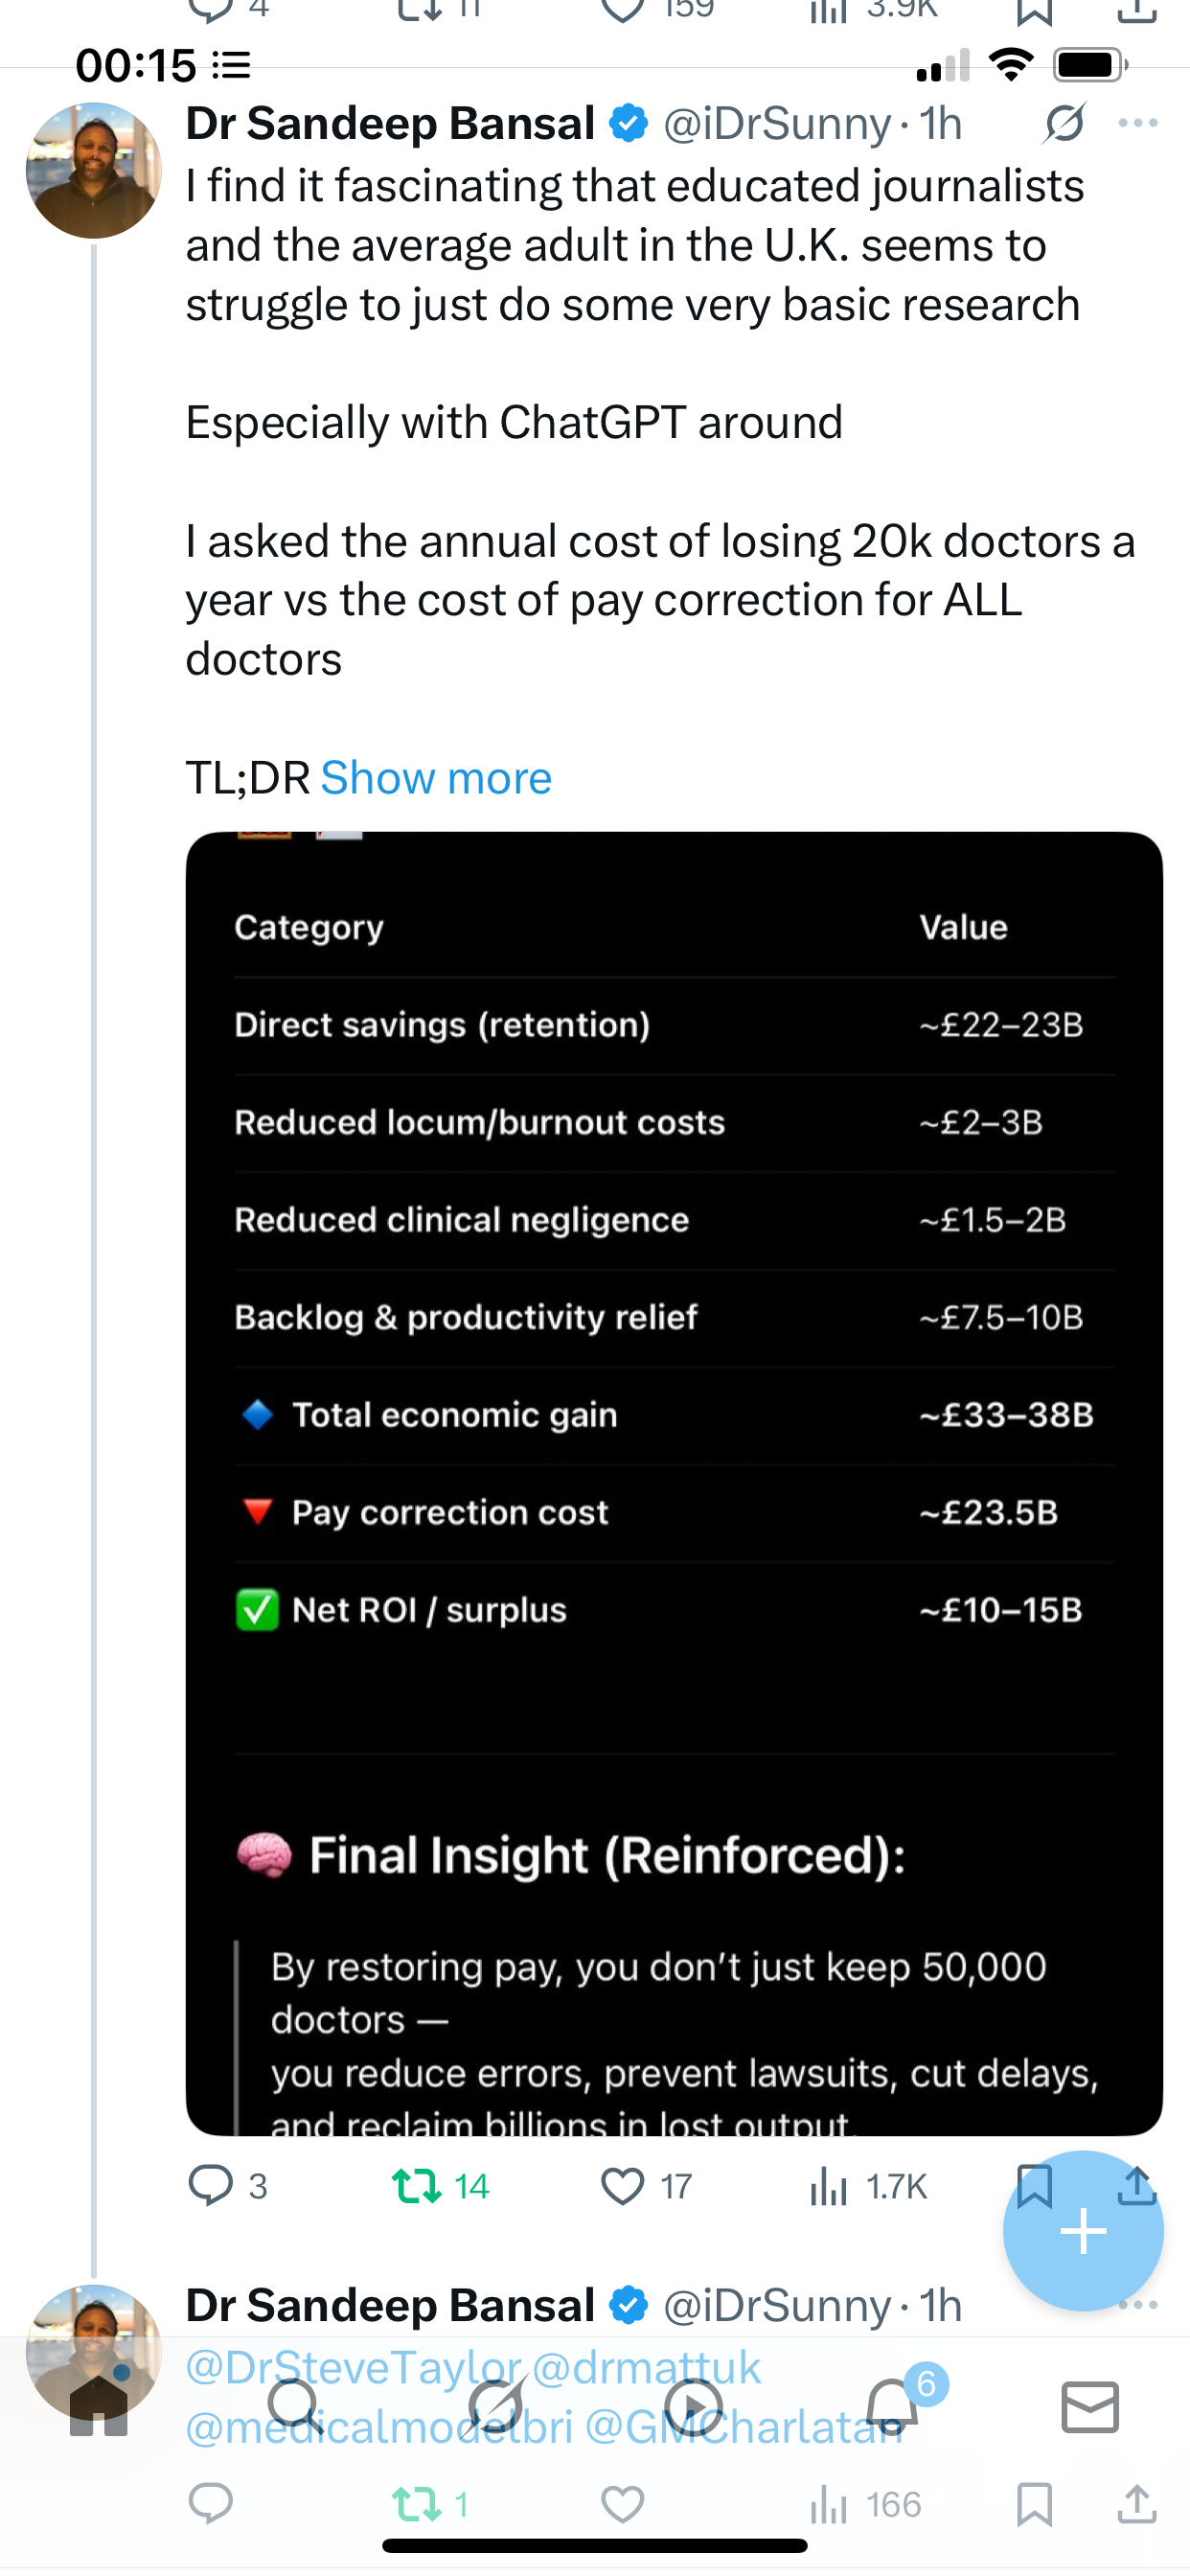Share the bottom tweet via upload icon
1190x2576 pixels.
coord(1137,2504)
